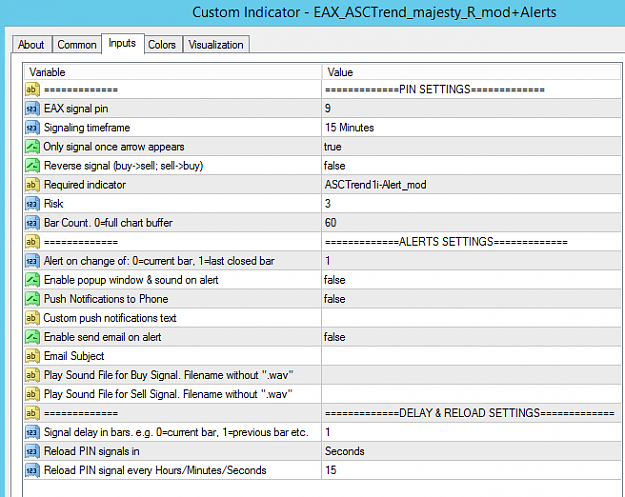Click the bool icon beside Only signal once arrow appears
The width and height of the screenshot is (625, 497).
coord(32,147)
